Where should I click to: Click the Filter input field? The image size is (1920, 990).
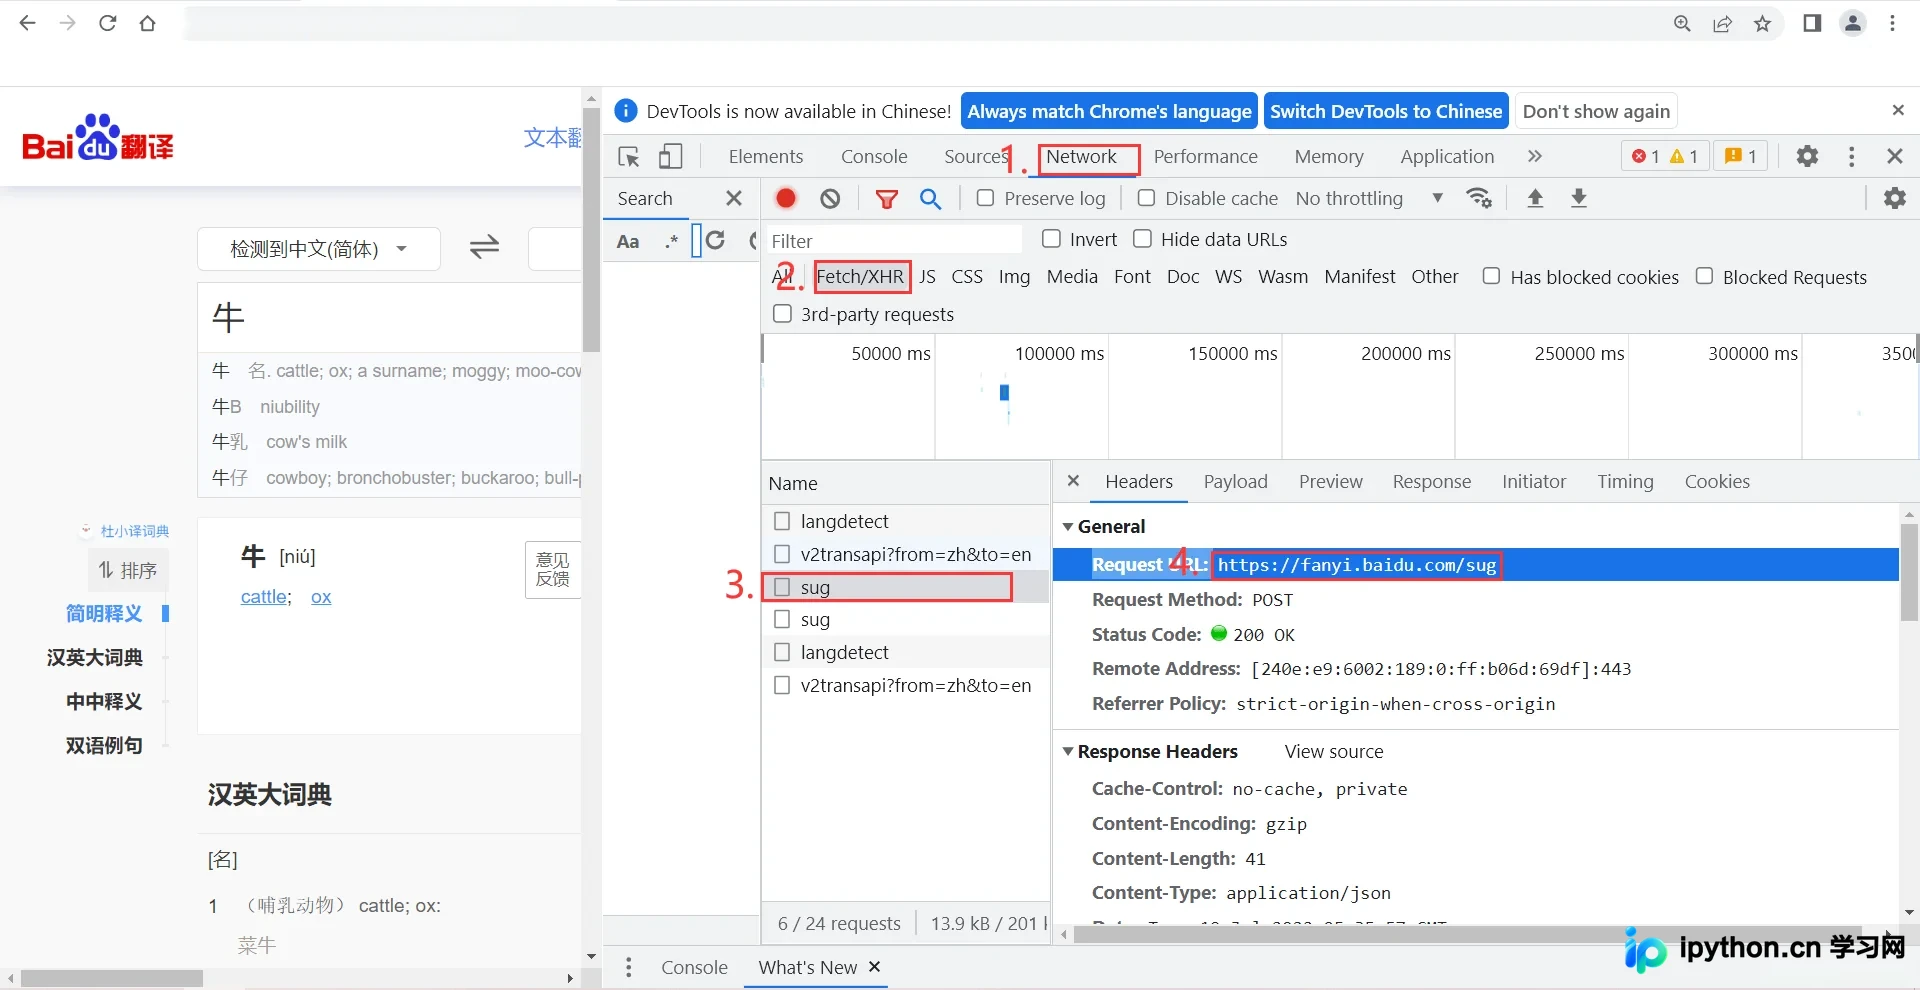click(x=894, y=240)
